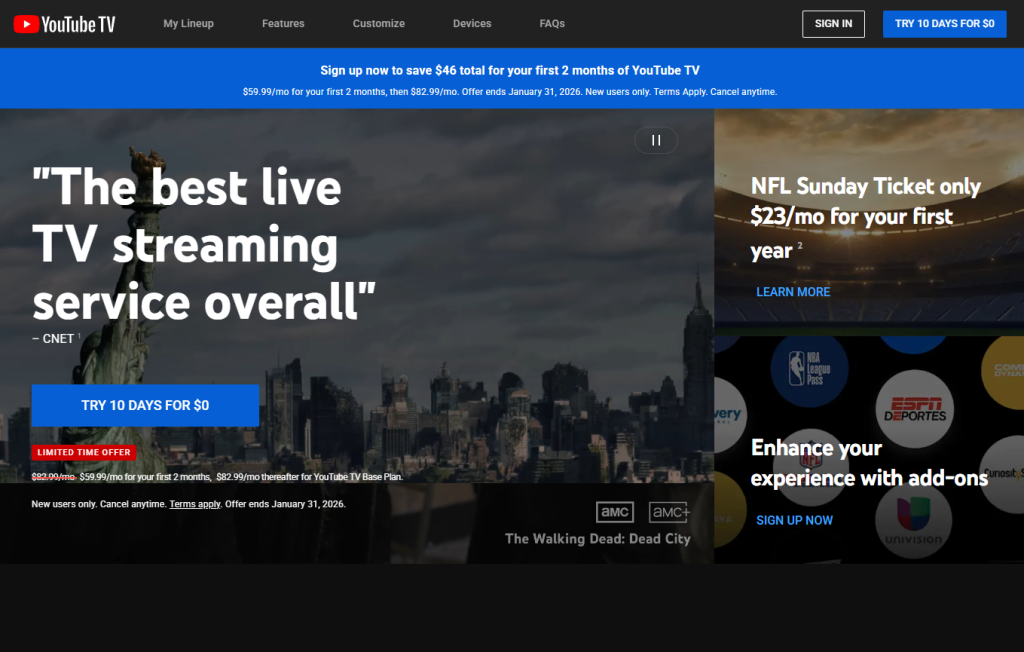1024x652 pixels.
Task: Pause the hero background video
Action: point(656,140)
